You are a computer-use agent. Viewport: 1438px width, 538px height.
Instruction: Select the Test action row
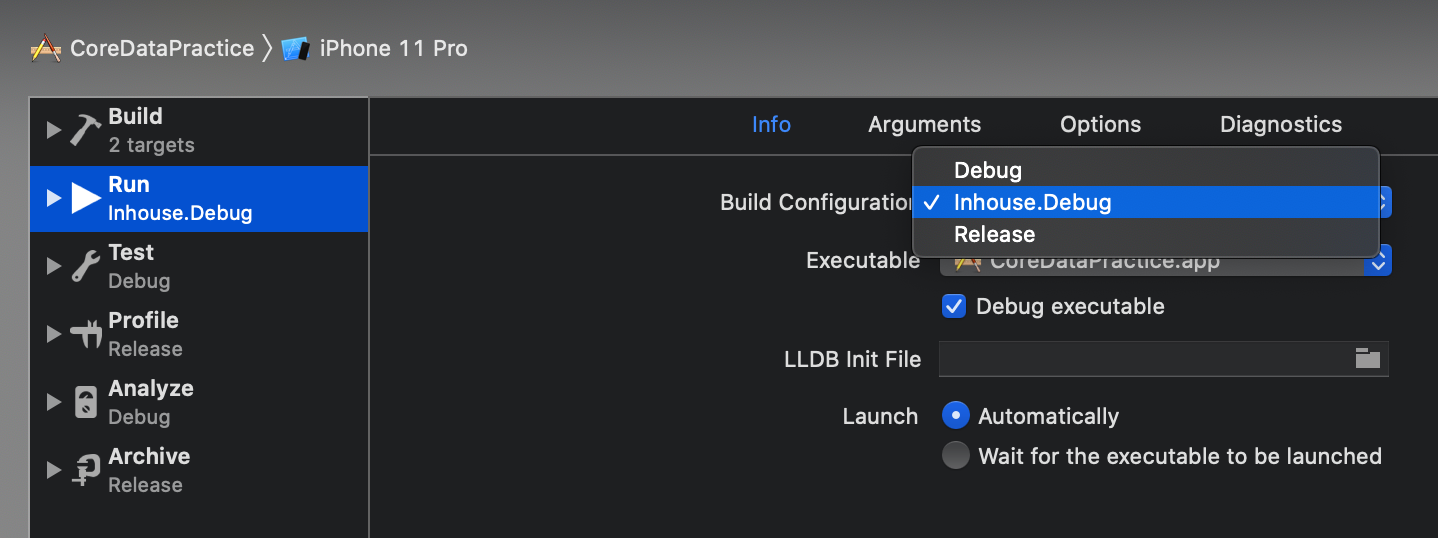pyautogui.click(x=200, y=266)
